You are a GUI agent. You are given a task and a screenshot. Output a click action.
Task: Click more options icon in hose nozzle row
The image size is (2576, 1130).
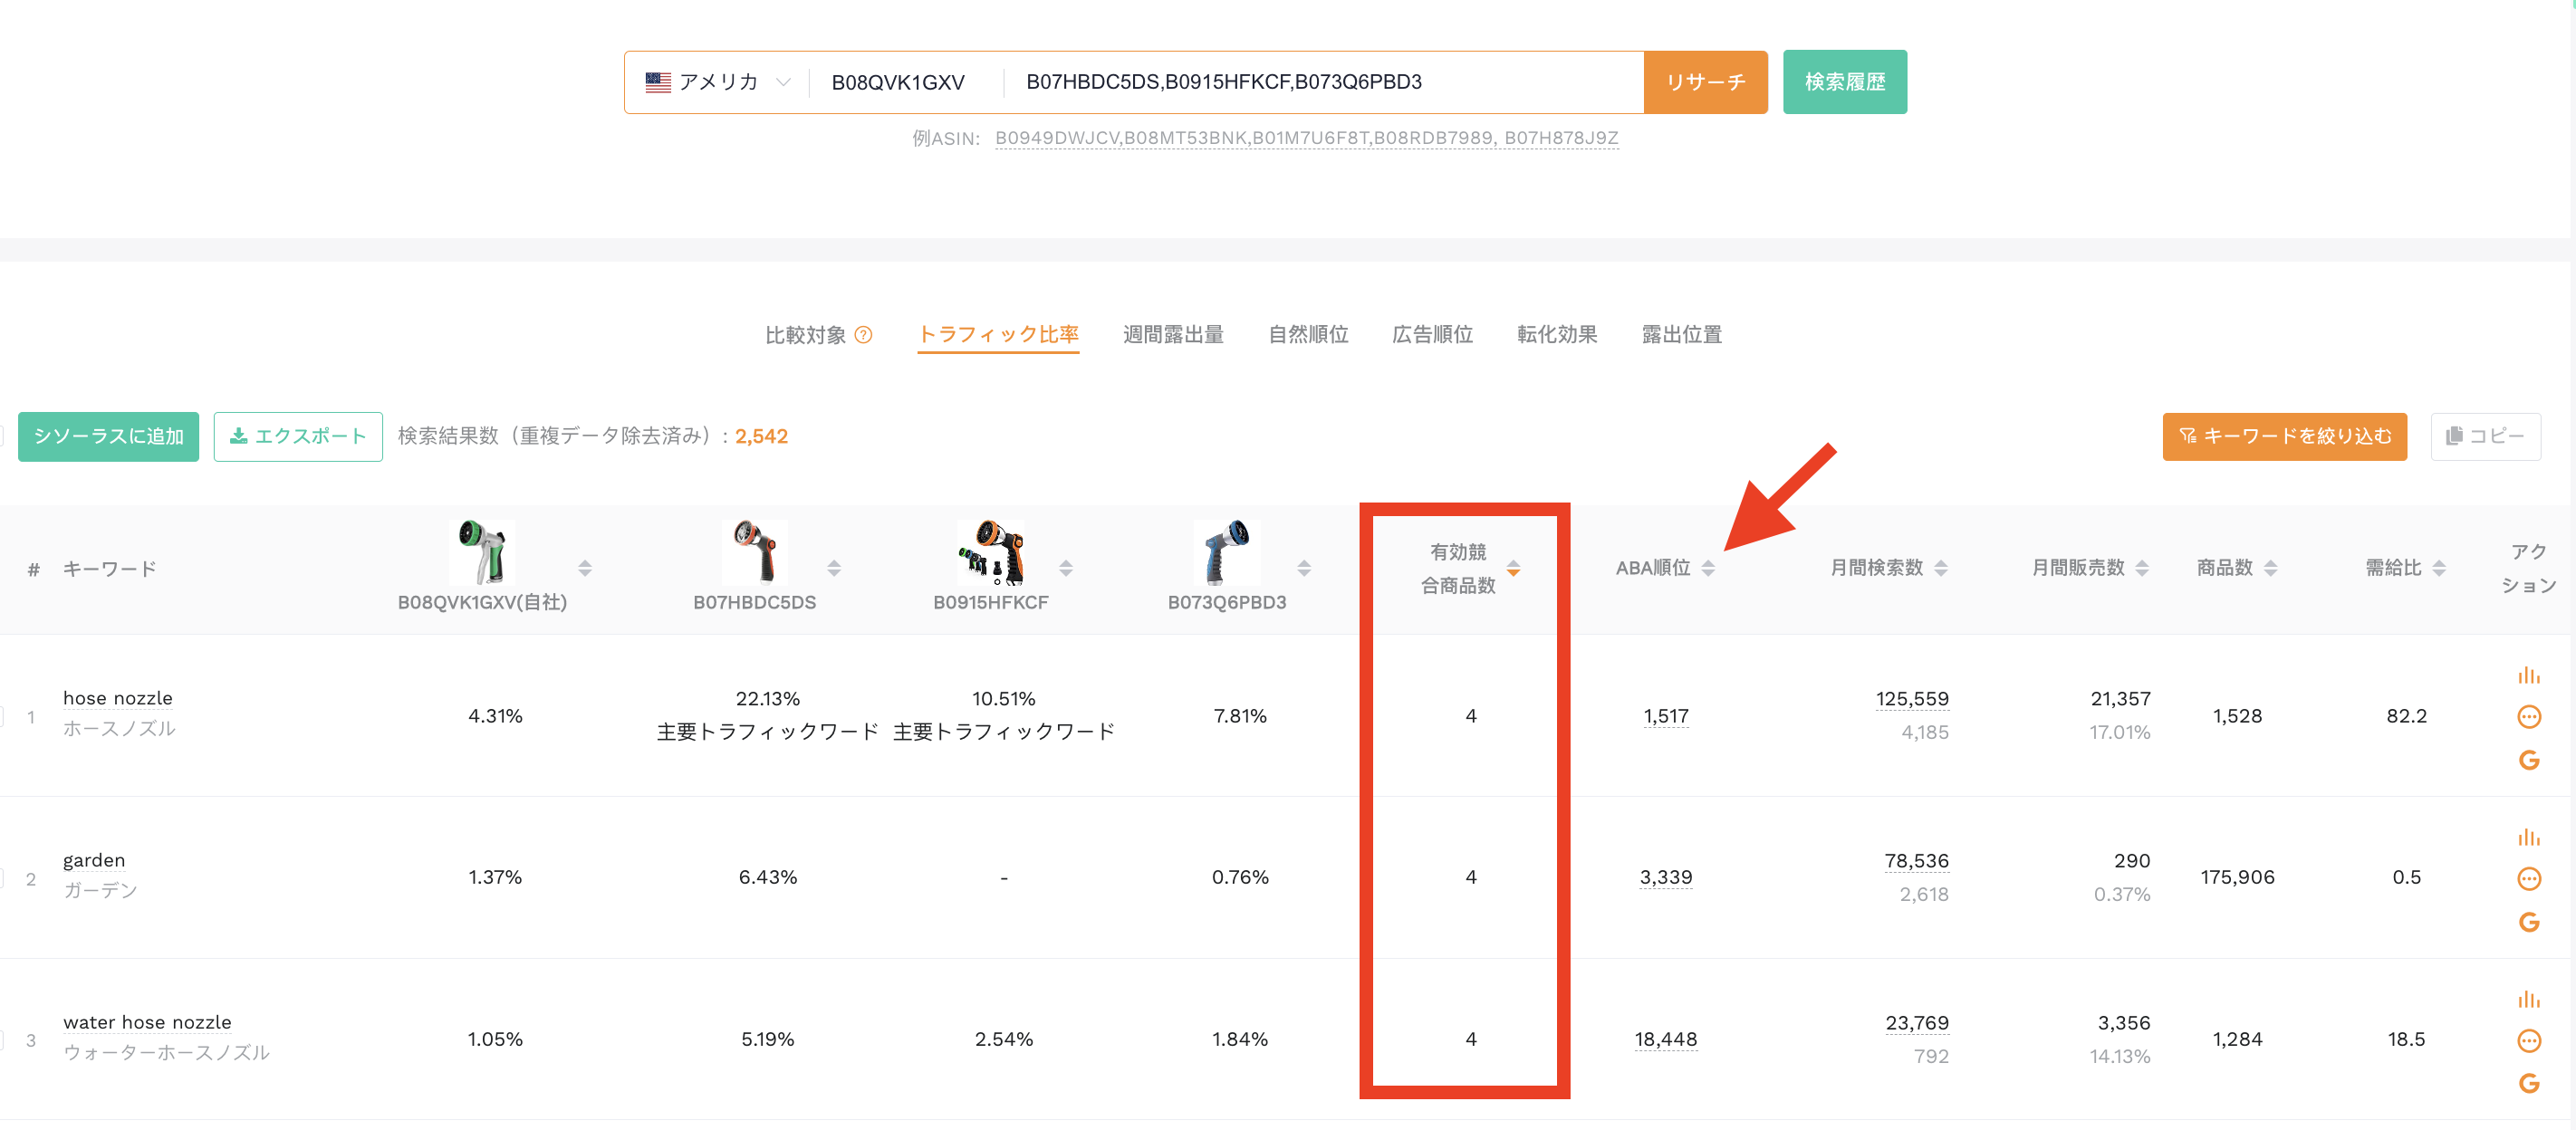tap(2528, 716)
